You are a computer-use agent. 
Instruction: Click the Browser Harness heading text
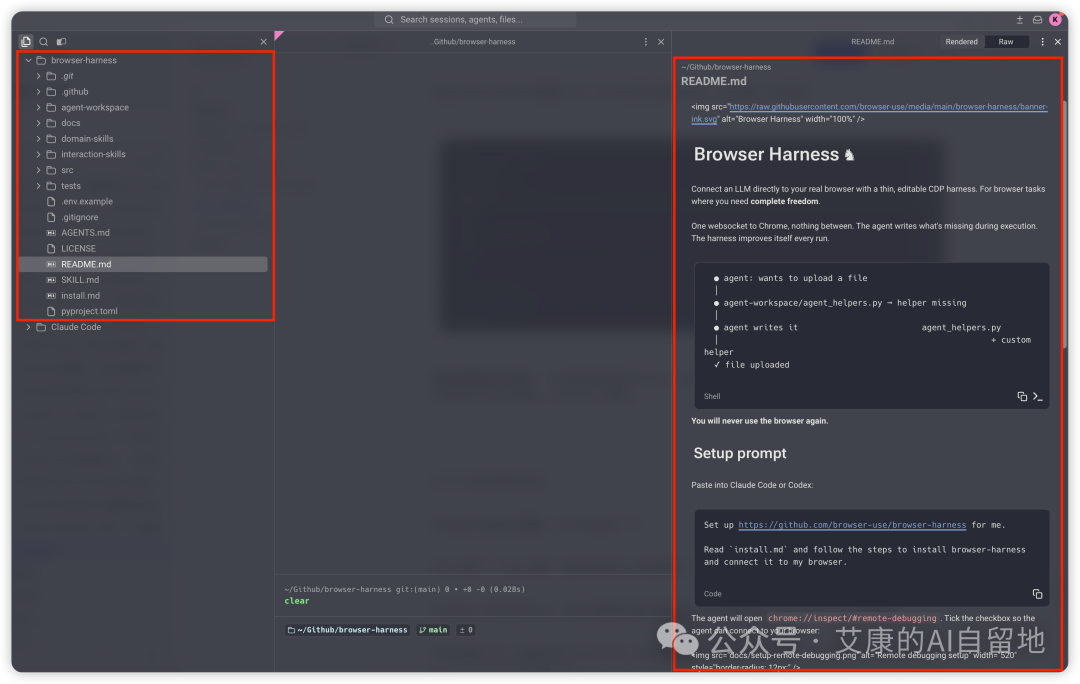pyautogui.click(x=766, y=154)
